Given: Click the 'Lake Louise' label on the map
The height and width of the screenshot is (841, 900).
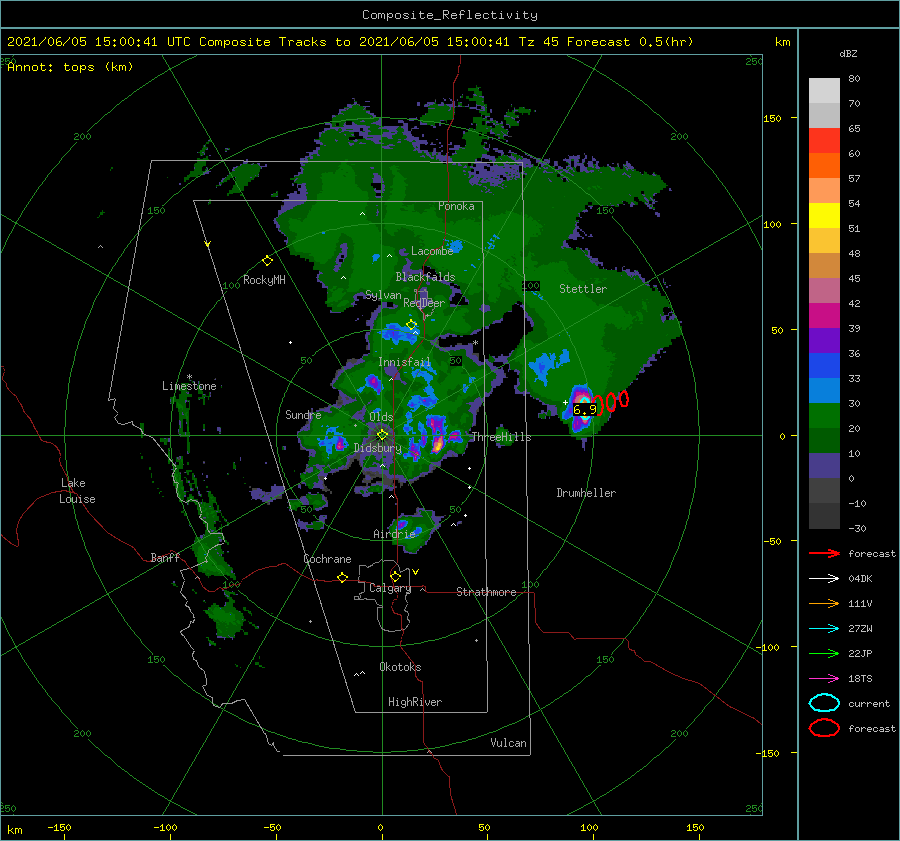Looking at the screenshot, I should coord(77,491).
